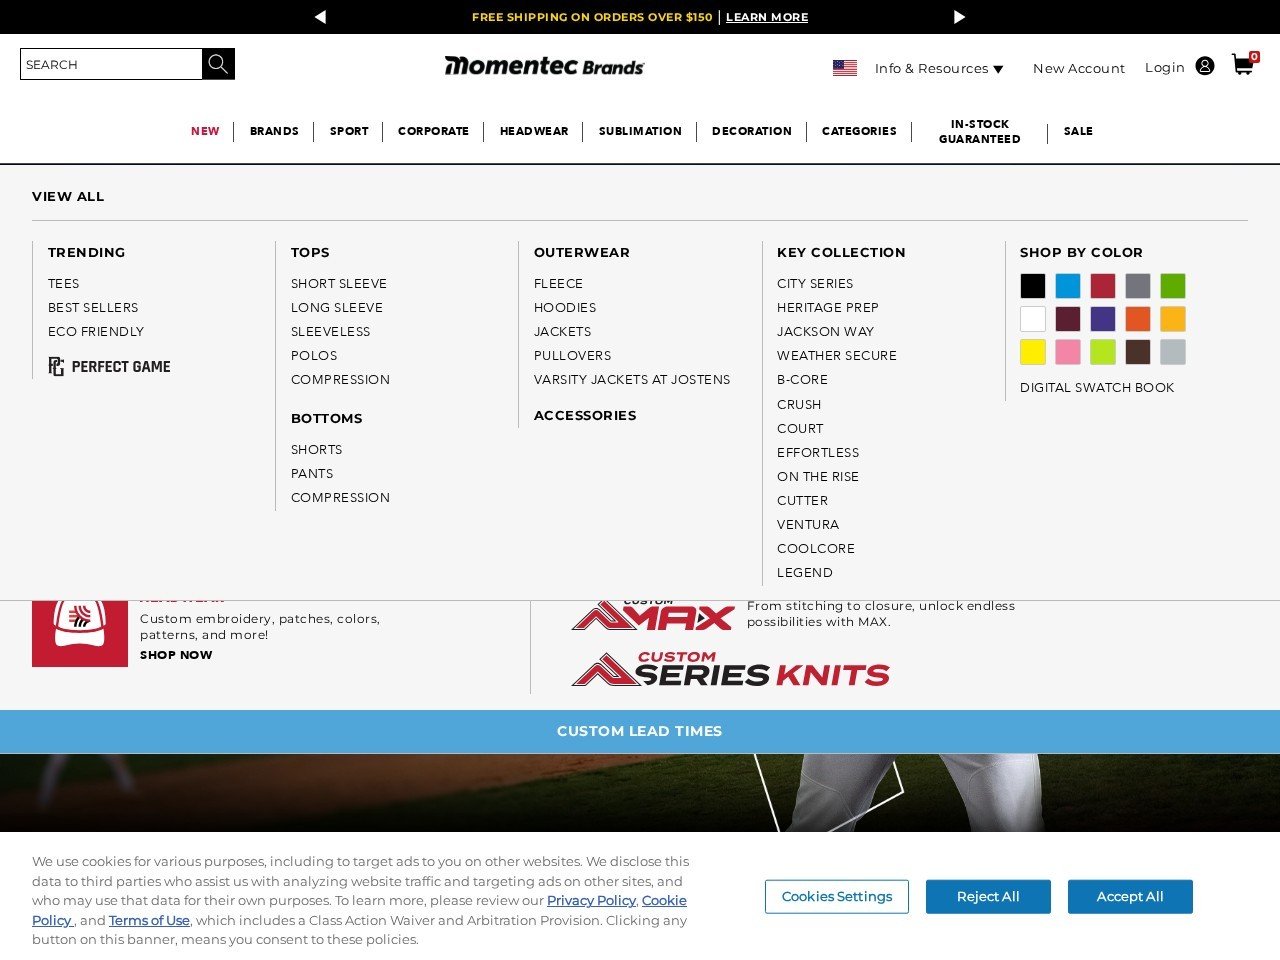This screenshot has width=1280, height=960.
Task: Click the US flag icon
Action: click(845, 67)
